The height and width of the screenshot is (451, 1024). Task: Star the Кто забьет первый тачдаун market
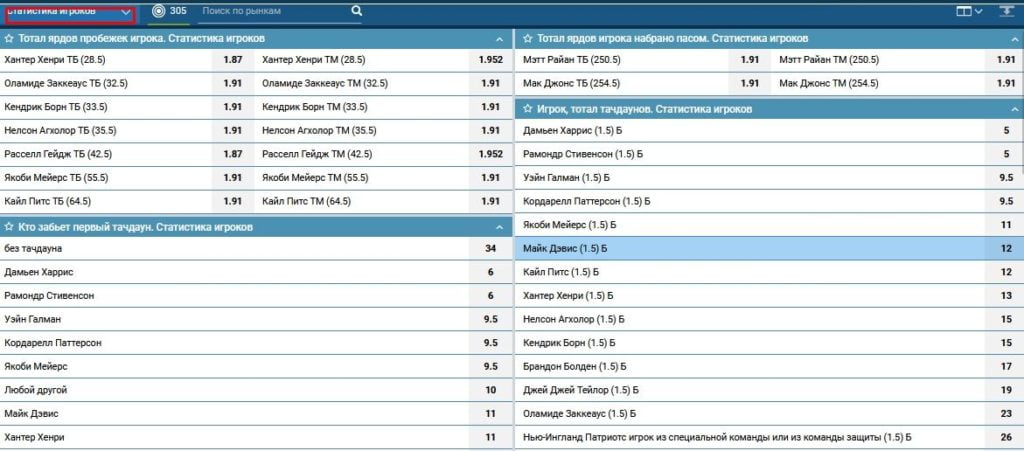9,227
